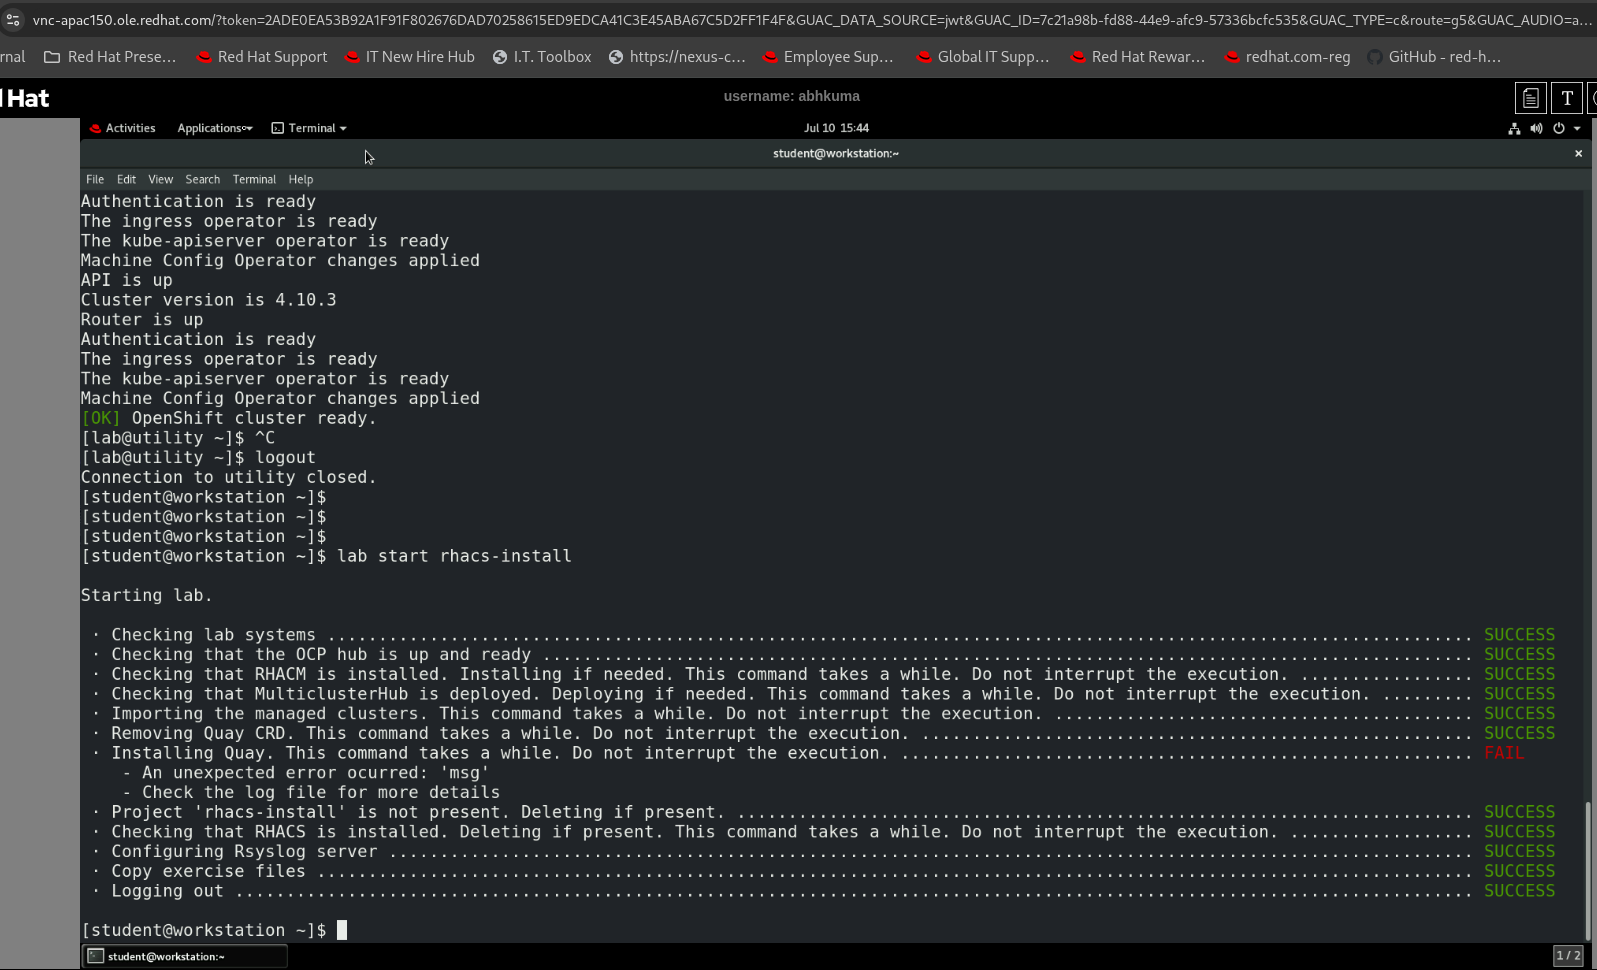Open the Employee Sup... bookmark
Image resolution: width=1597 pixels, height=970 pixels.
tap(828, 57)
